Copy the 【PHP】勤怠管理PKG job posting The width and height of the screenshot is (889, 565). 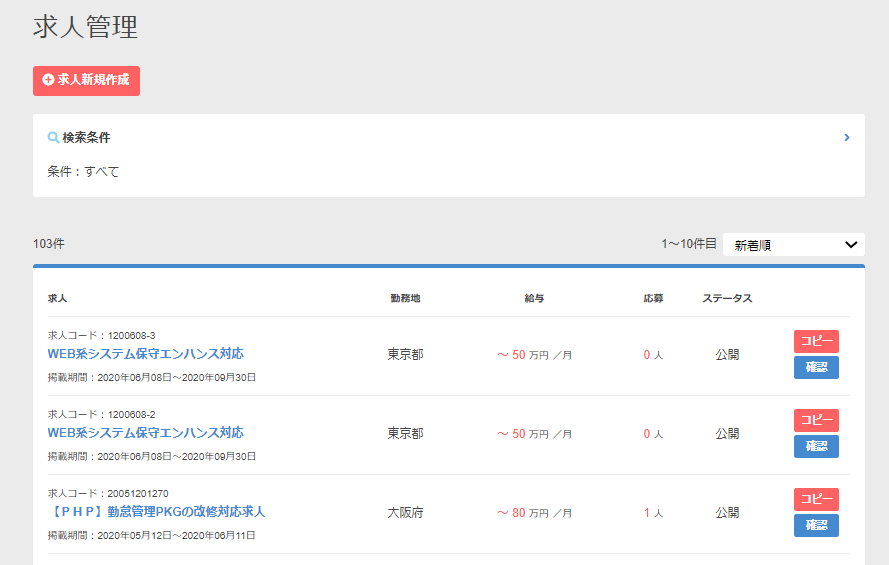coord(816,499)
